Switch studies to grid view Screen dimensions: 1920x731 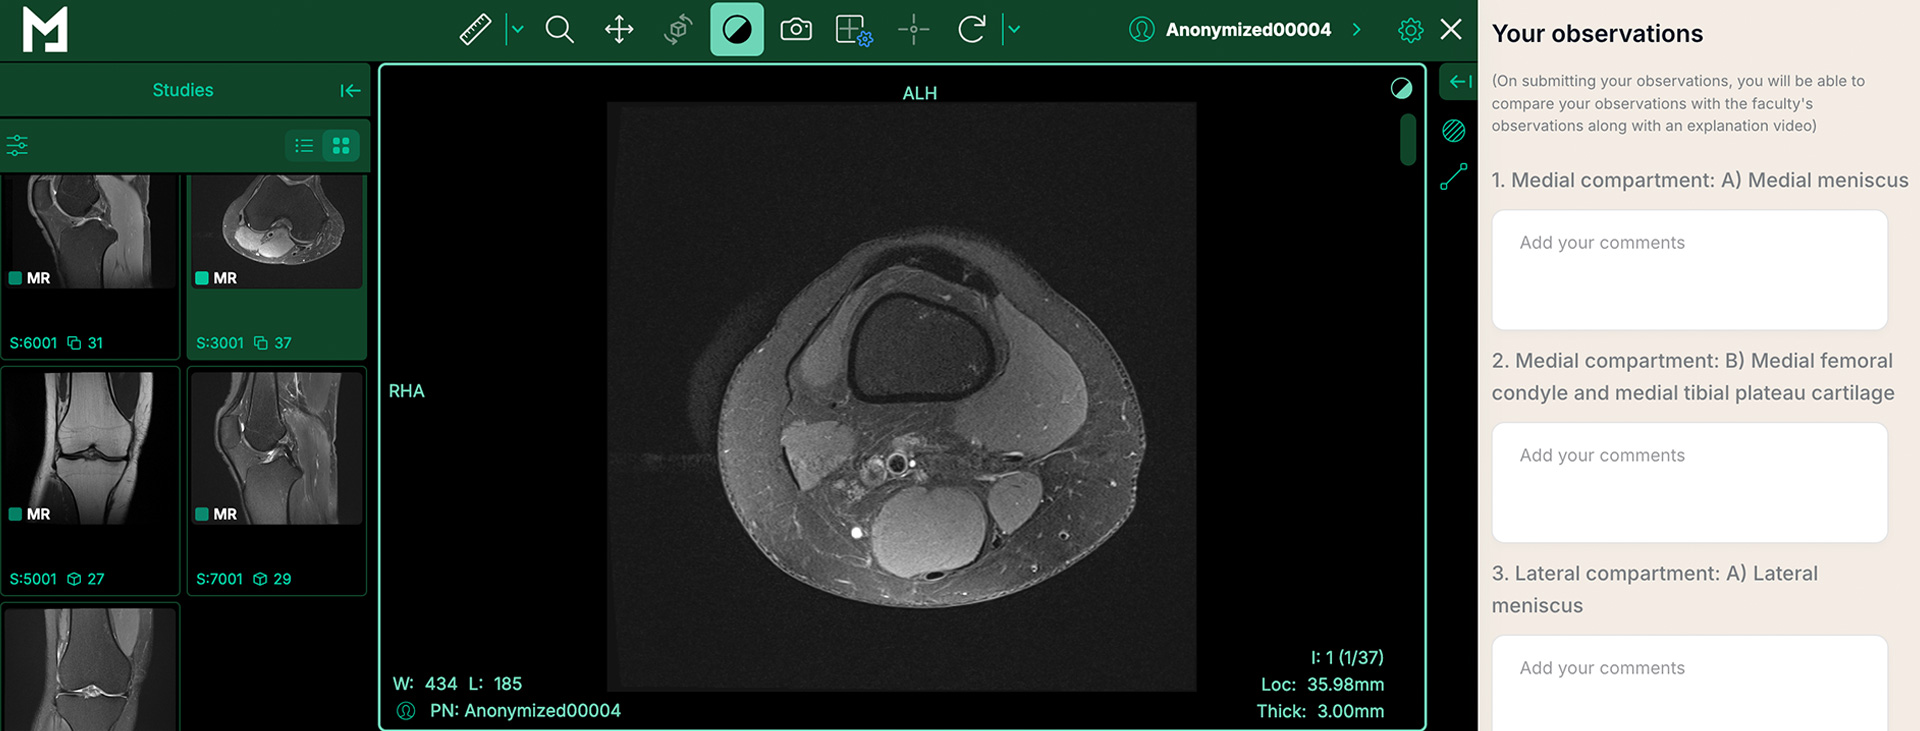click(341, 146)
